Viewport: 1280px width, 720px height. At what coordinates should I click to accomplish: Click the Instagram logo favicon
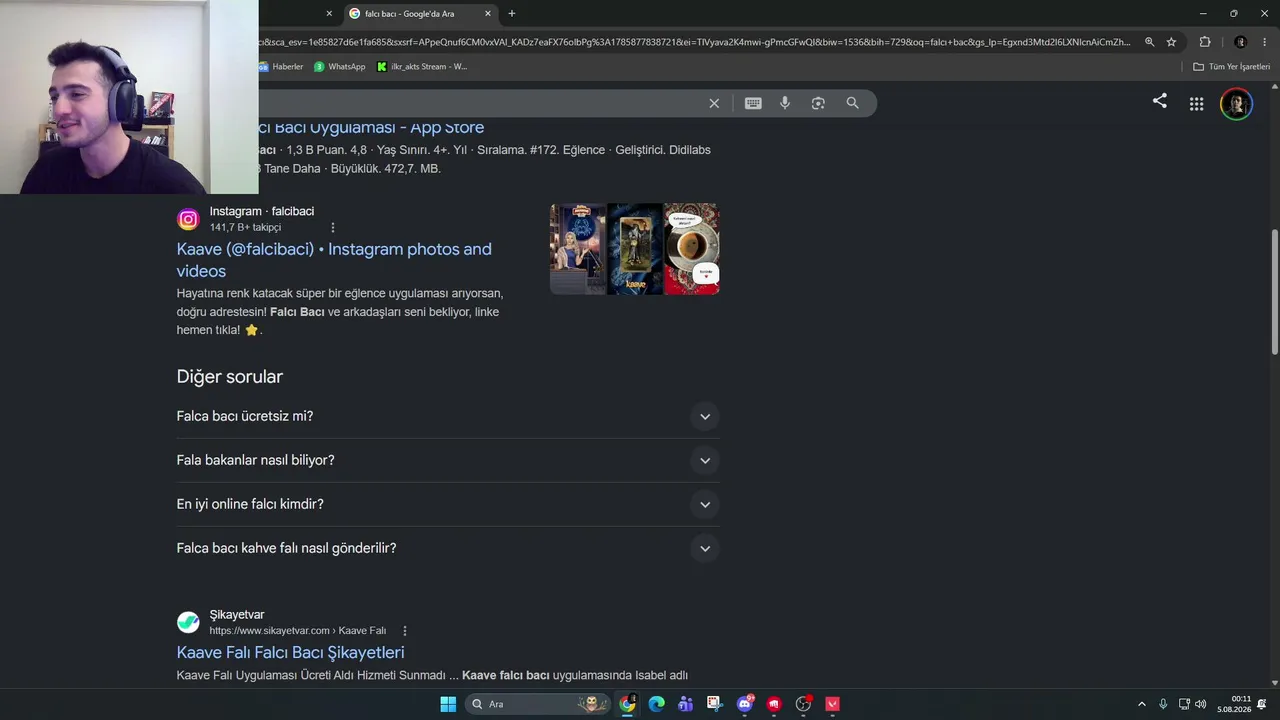[188, 219]
